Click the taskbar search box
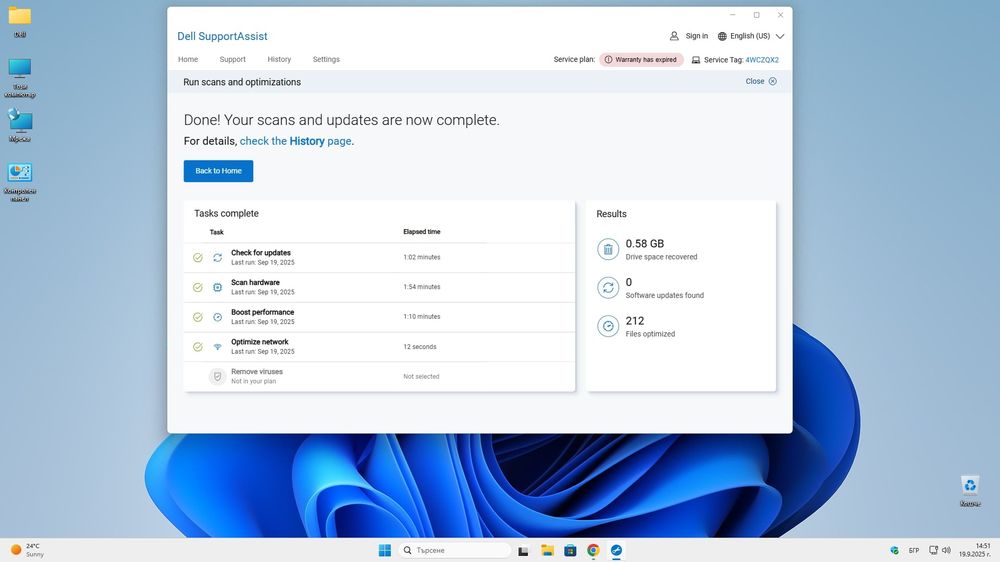 pyautogui.click(x=455, y=550)
